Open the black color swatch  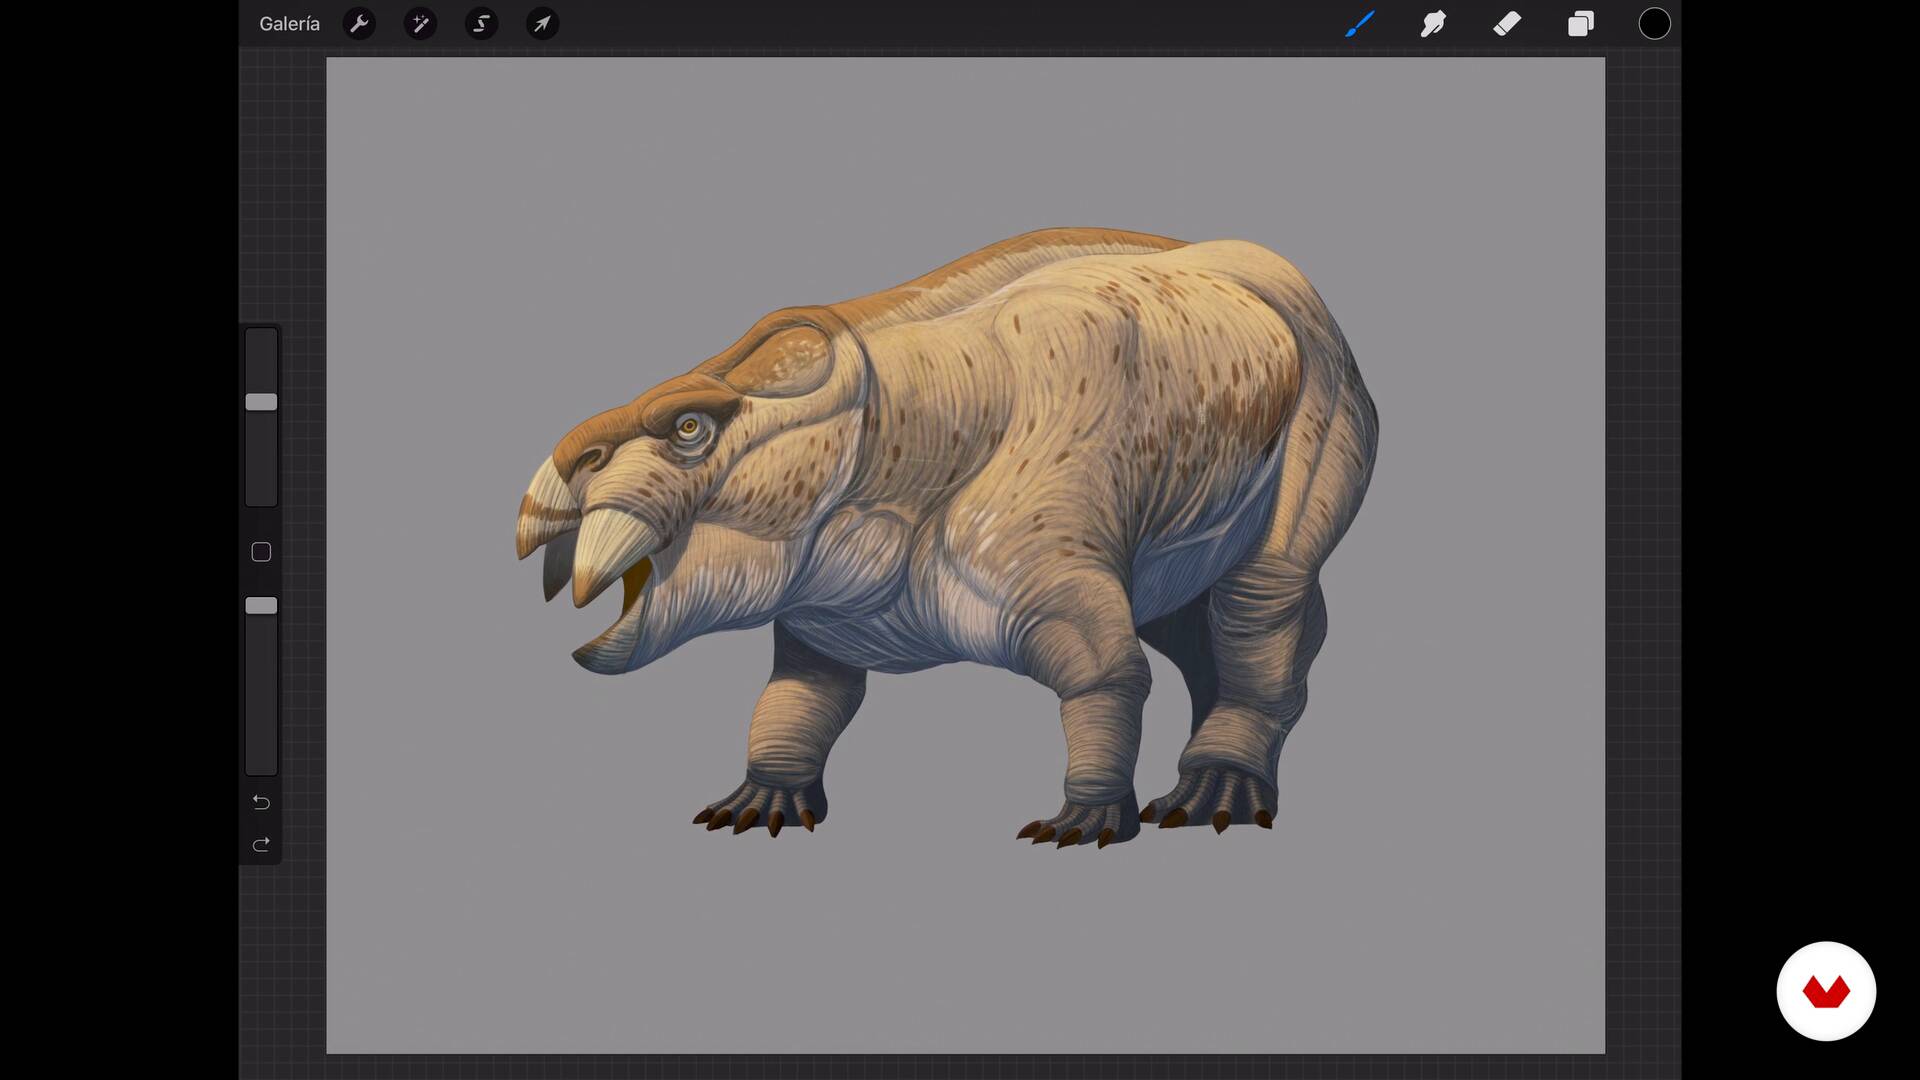click(1654, 24)
